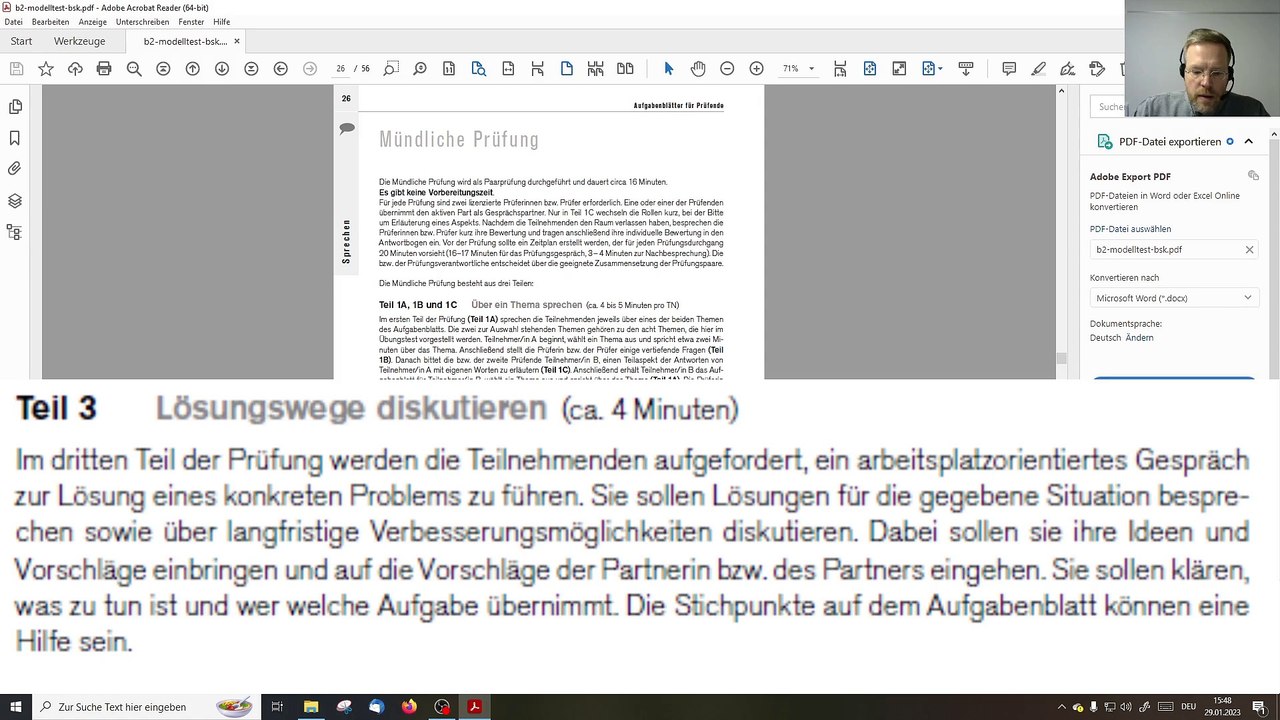Switch to the Start tab

pos(21,42)
